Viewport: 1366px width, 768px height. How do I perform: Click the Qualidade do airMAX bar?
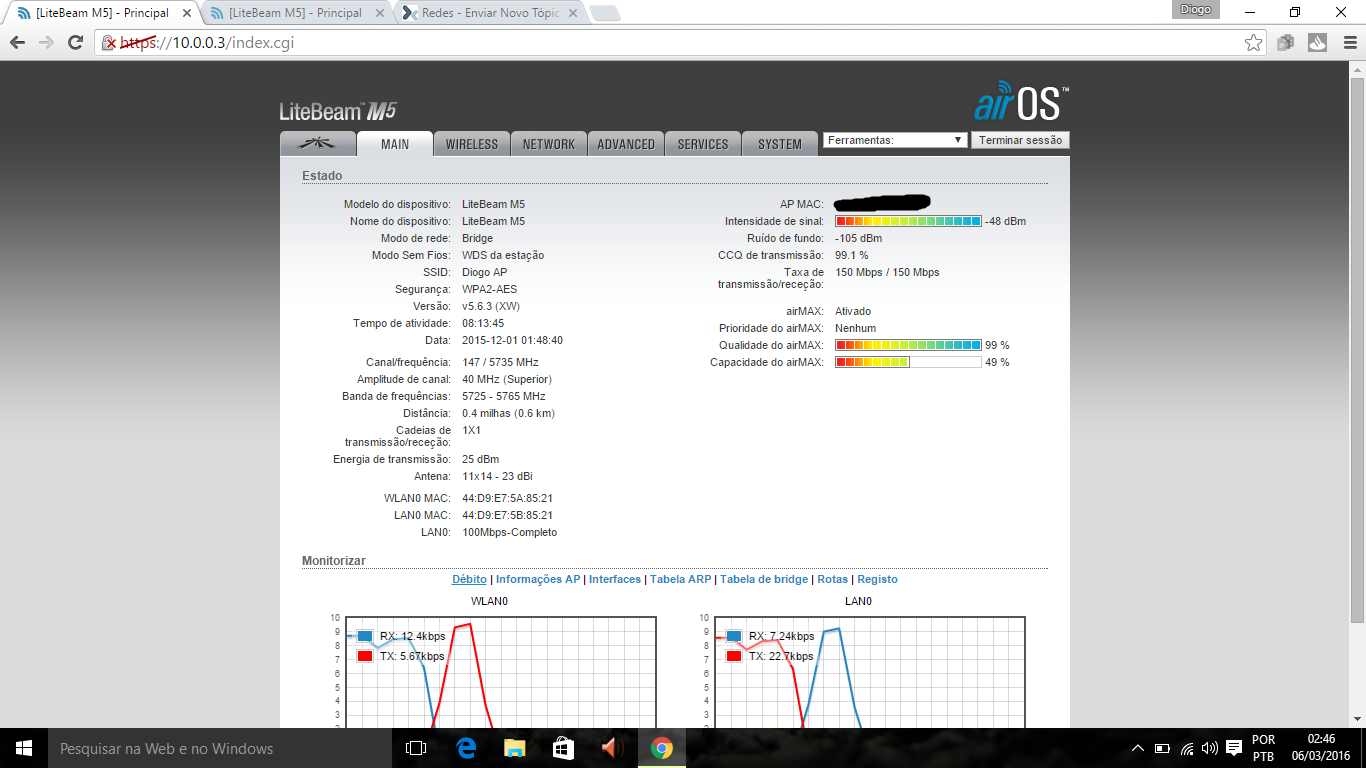click(x=908, y=345)
